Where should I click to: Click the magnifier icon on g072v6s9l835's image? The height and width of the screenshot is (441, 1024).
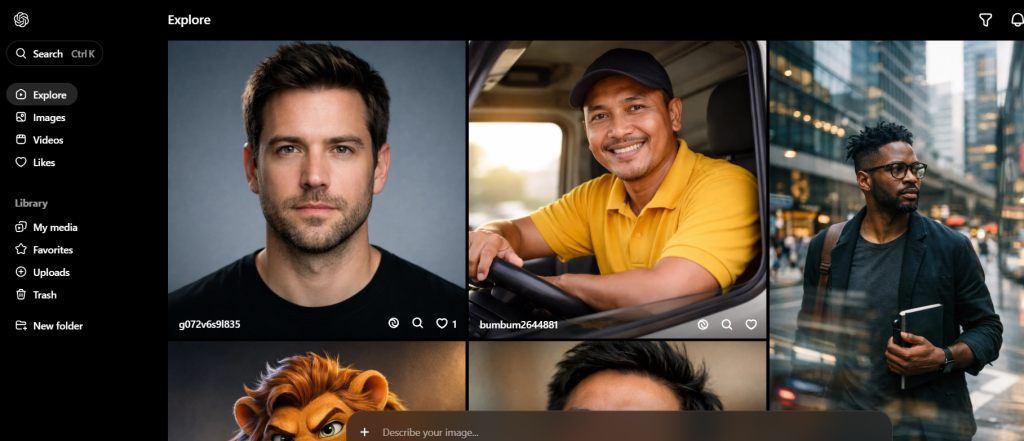pyautogui.click(x=418, y=324)
